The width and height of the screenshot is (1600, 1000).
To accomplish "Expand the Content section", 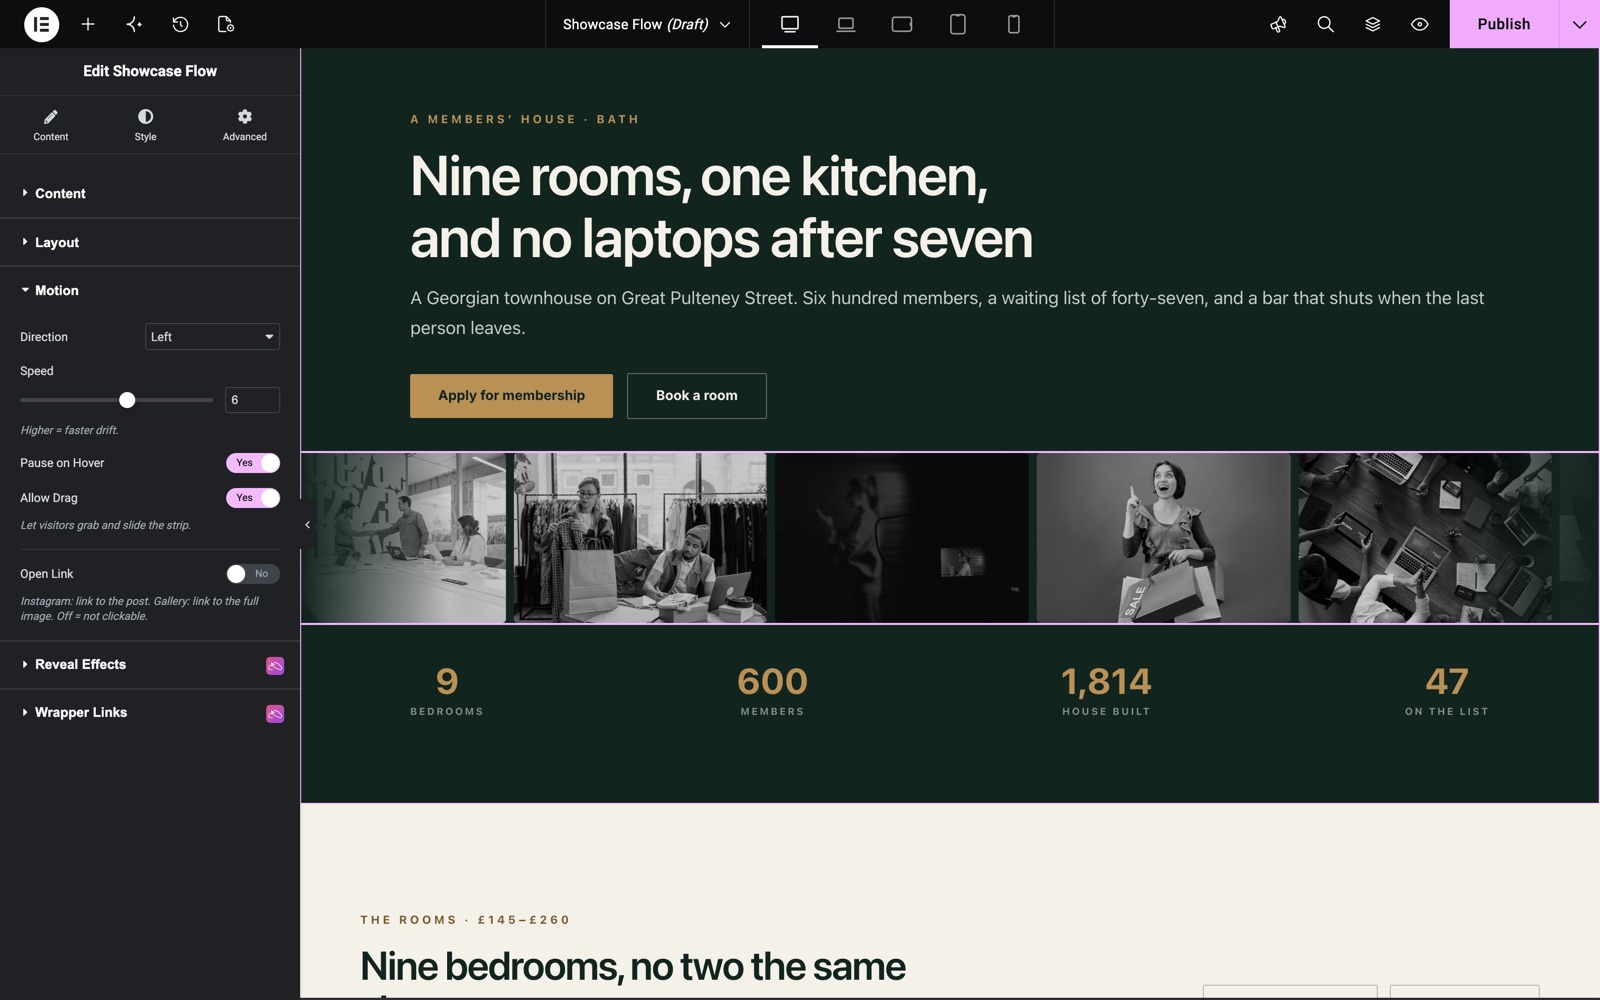I will [150, 193].
